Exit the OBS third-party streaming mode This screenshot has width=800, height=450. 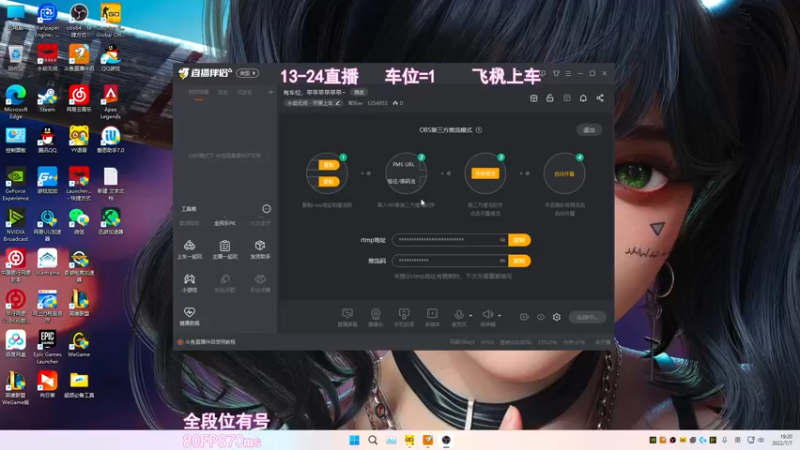coord(589,130)
